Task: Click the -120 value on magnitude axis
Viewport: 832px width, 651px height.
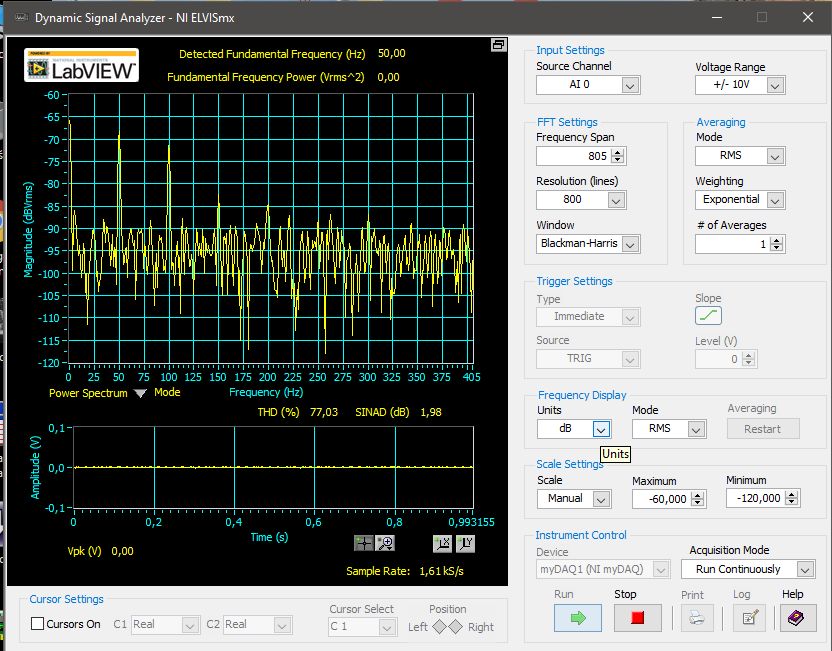Action: [49, 363]
